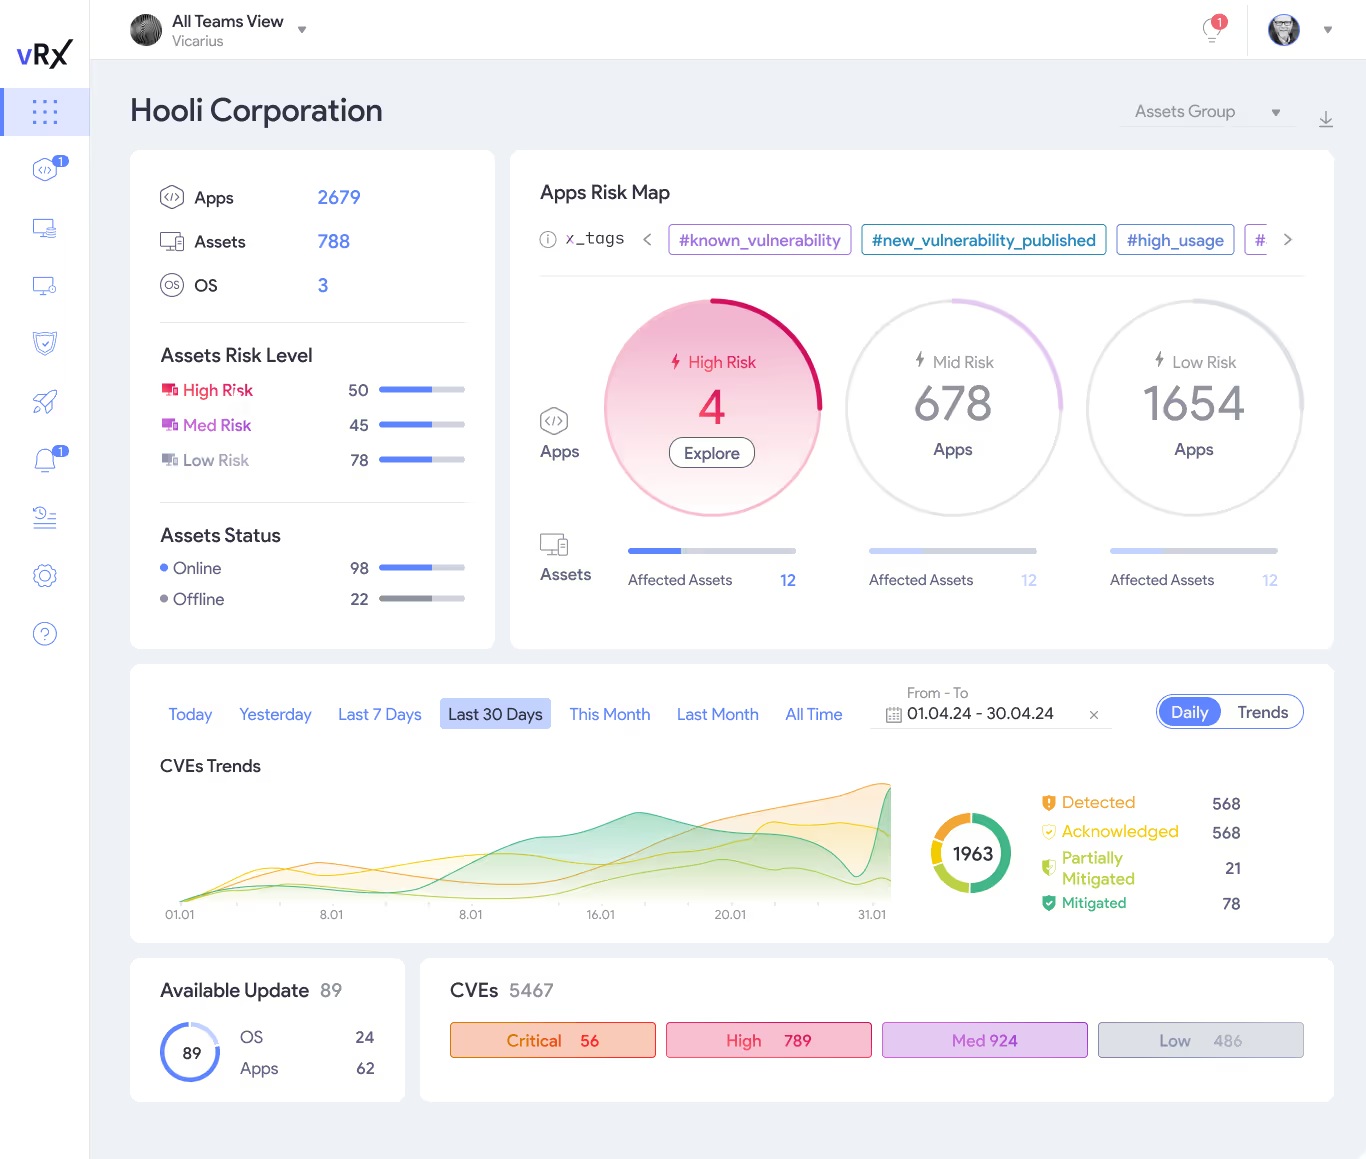Select the Last 30 Days range

[495, 714]
